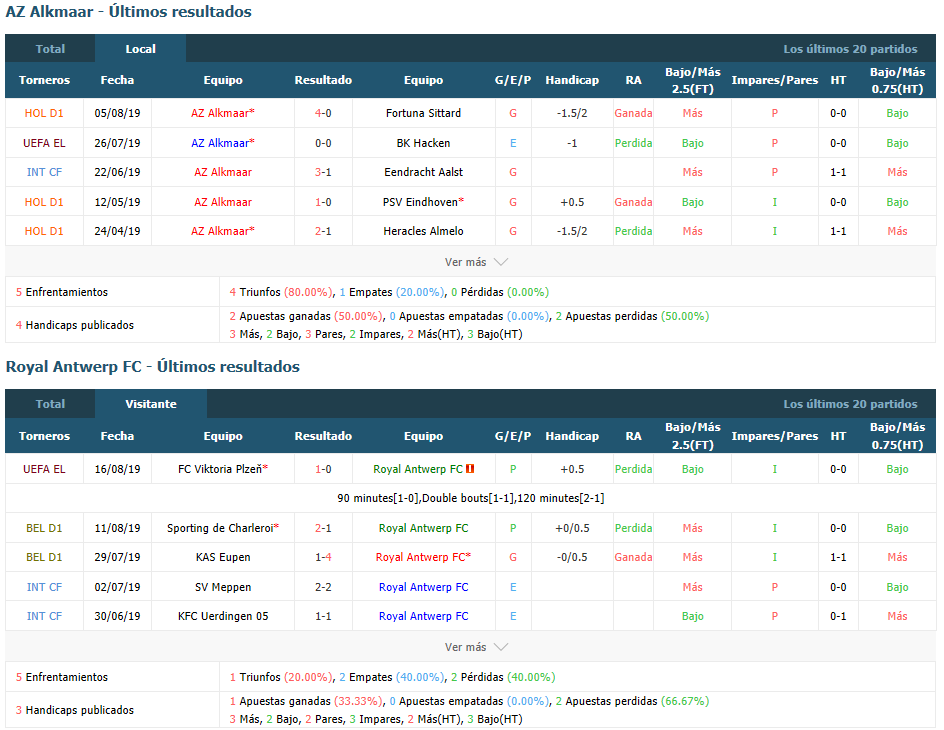Screen dimensions: 944x730
Task: Click INT CF tournament in the 22/06/19 row
Action: tap(44, 172)
